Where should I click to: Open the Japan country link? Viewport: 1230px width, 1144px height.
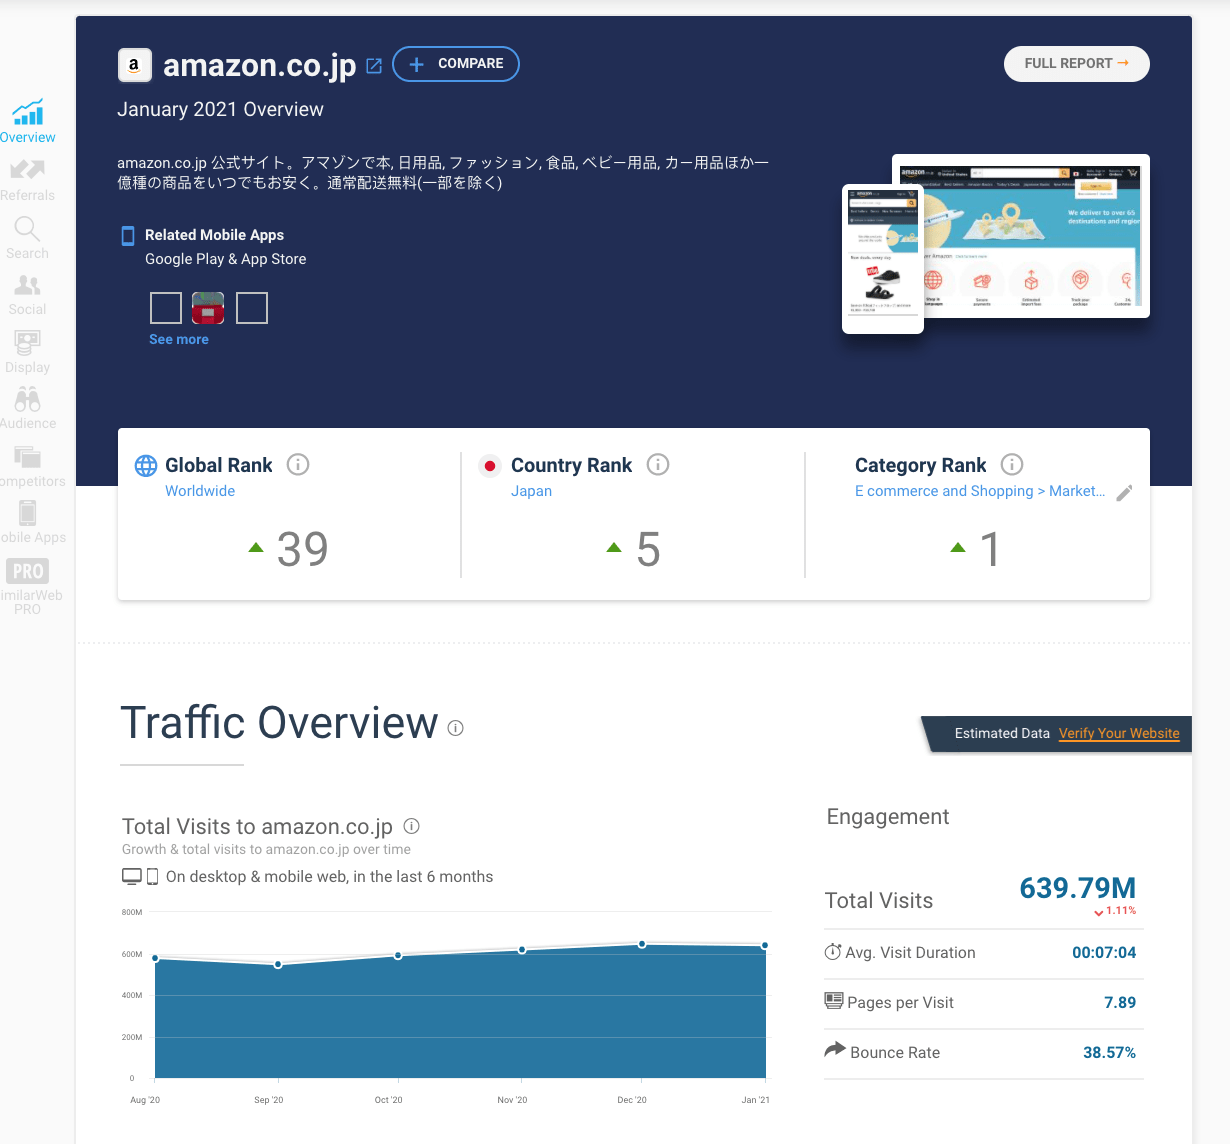tap(531, 491)
